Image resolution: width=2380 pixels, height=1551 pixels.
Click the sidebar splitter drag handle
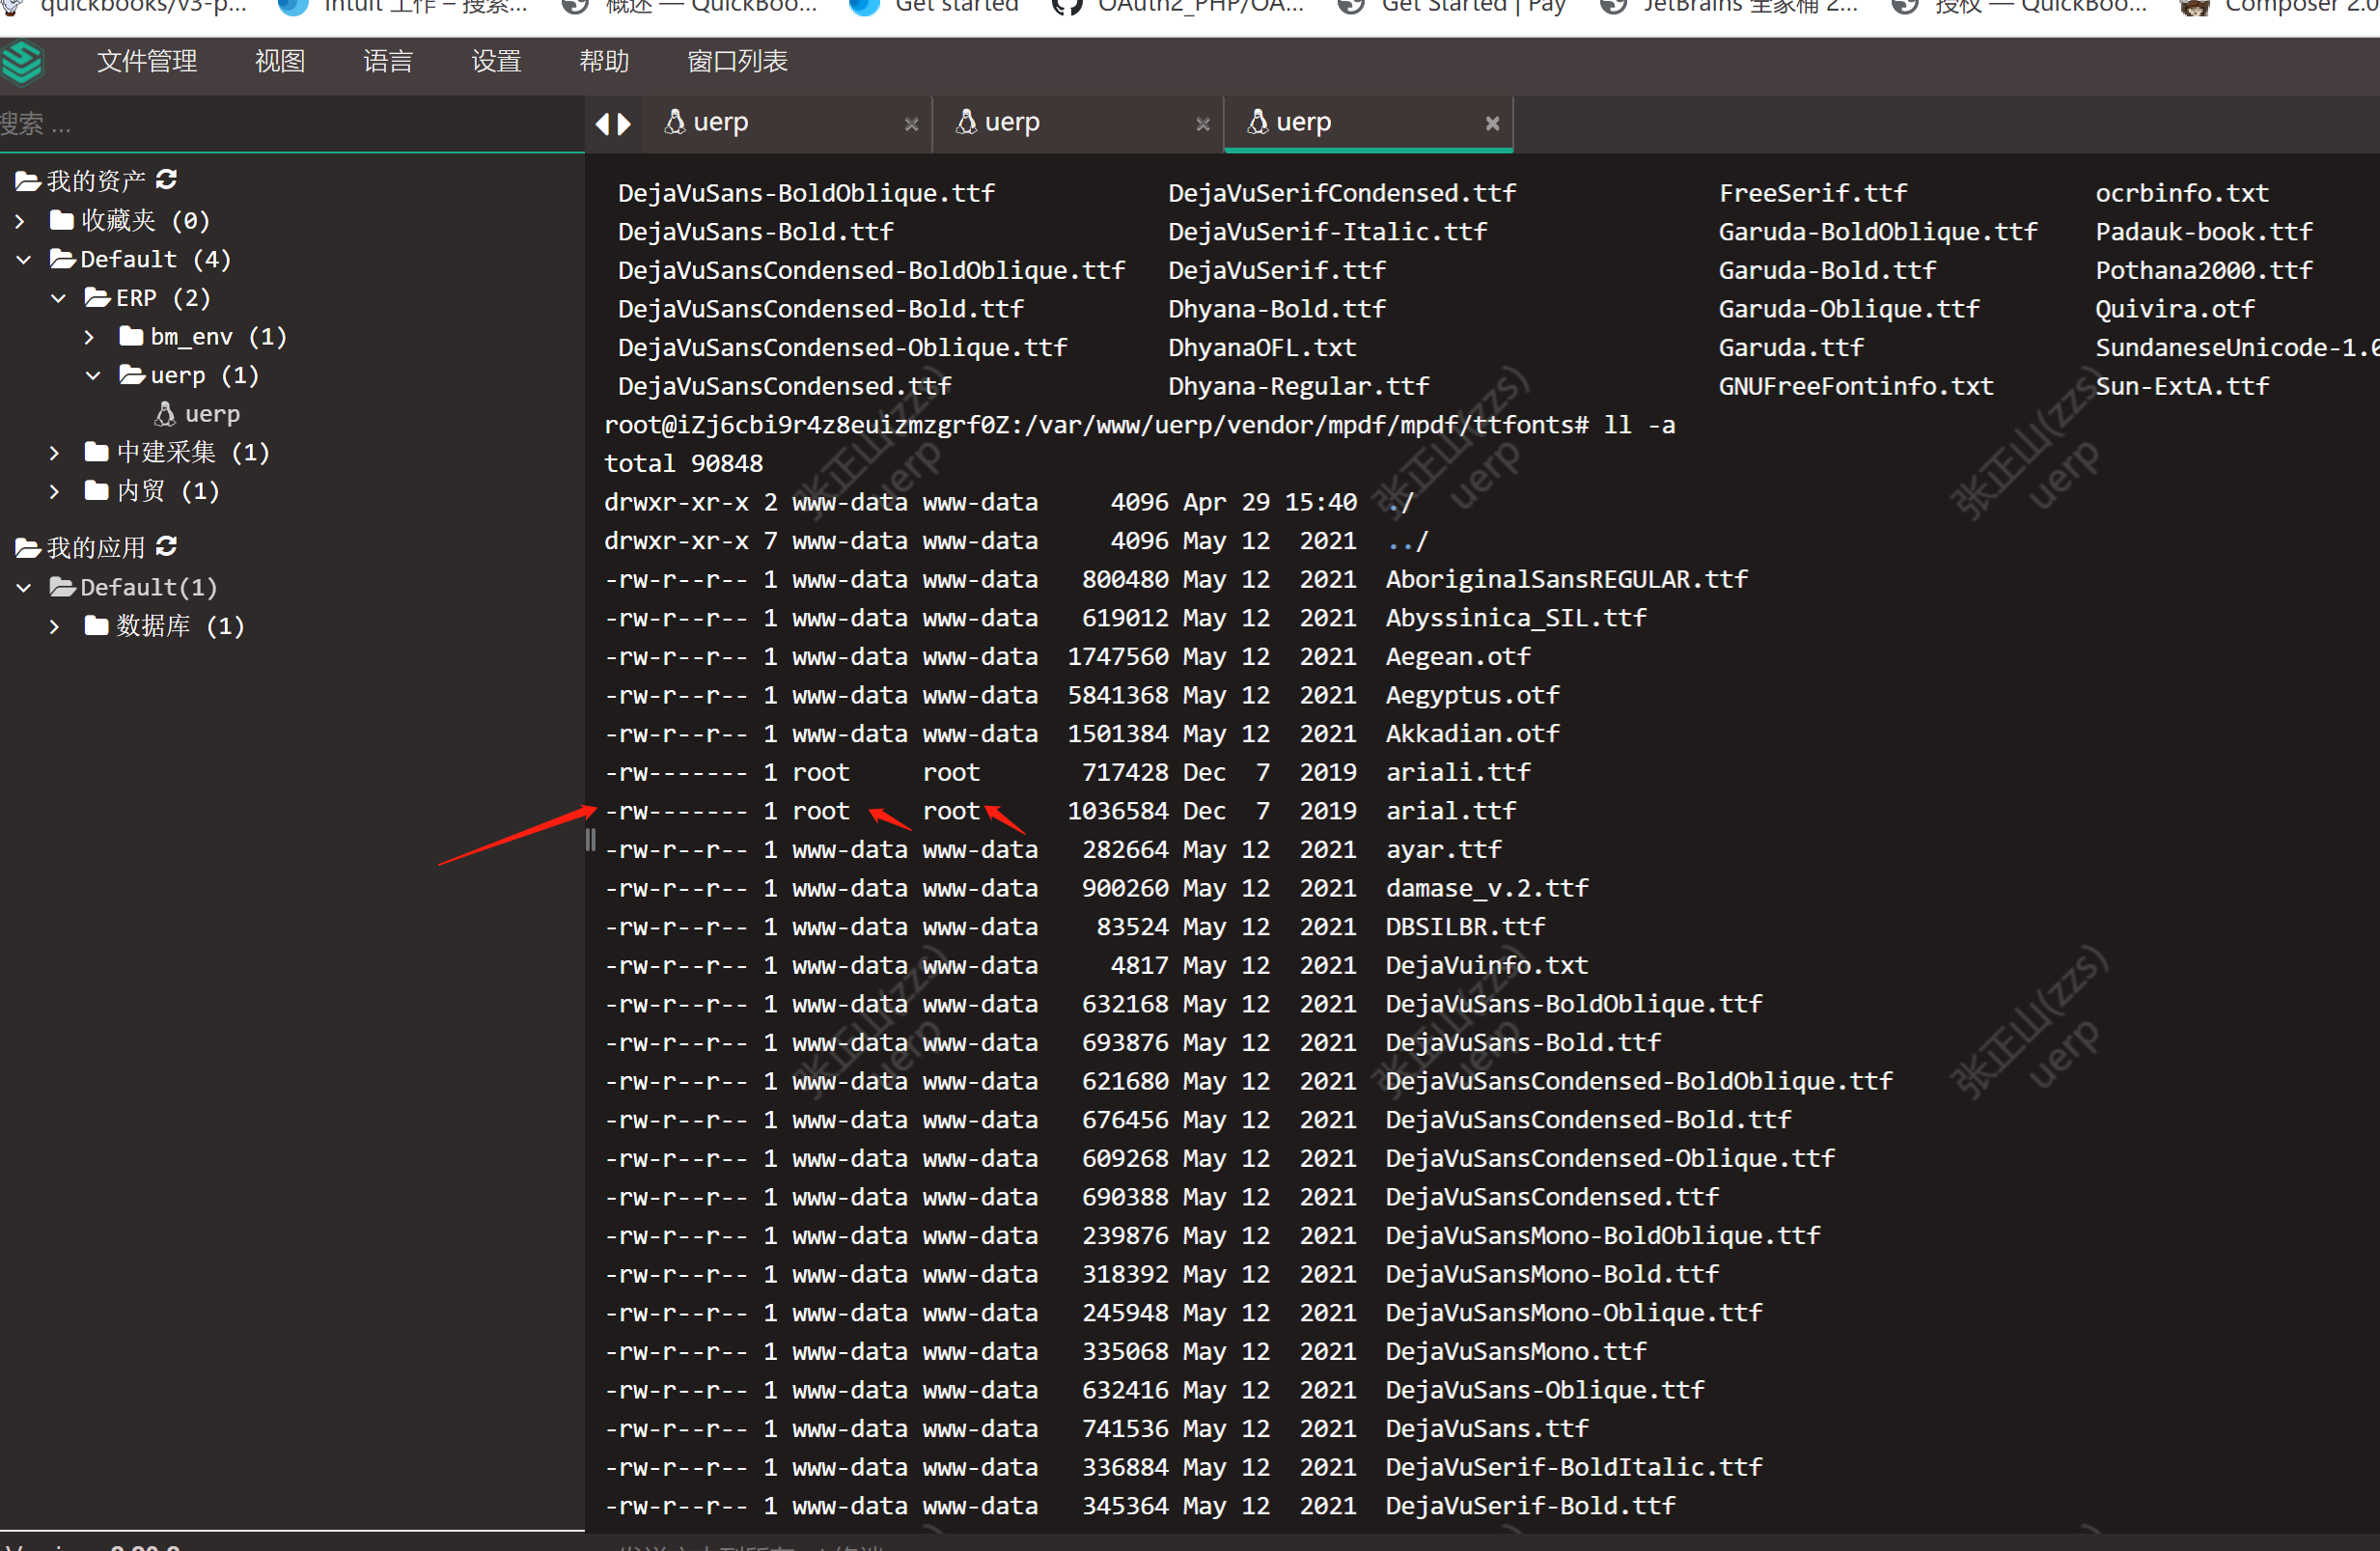590,840
